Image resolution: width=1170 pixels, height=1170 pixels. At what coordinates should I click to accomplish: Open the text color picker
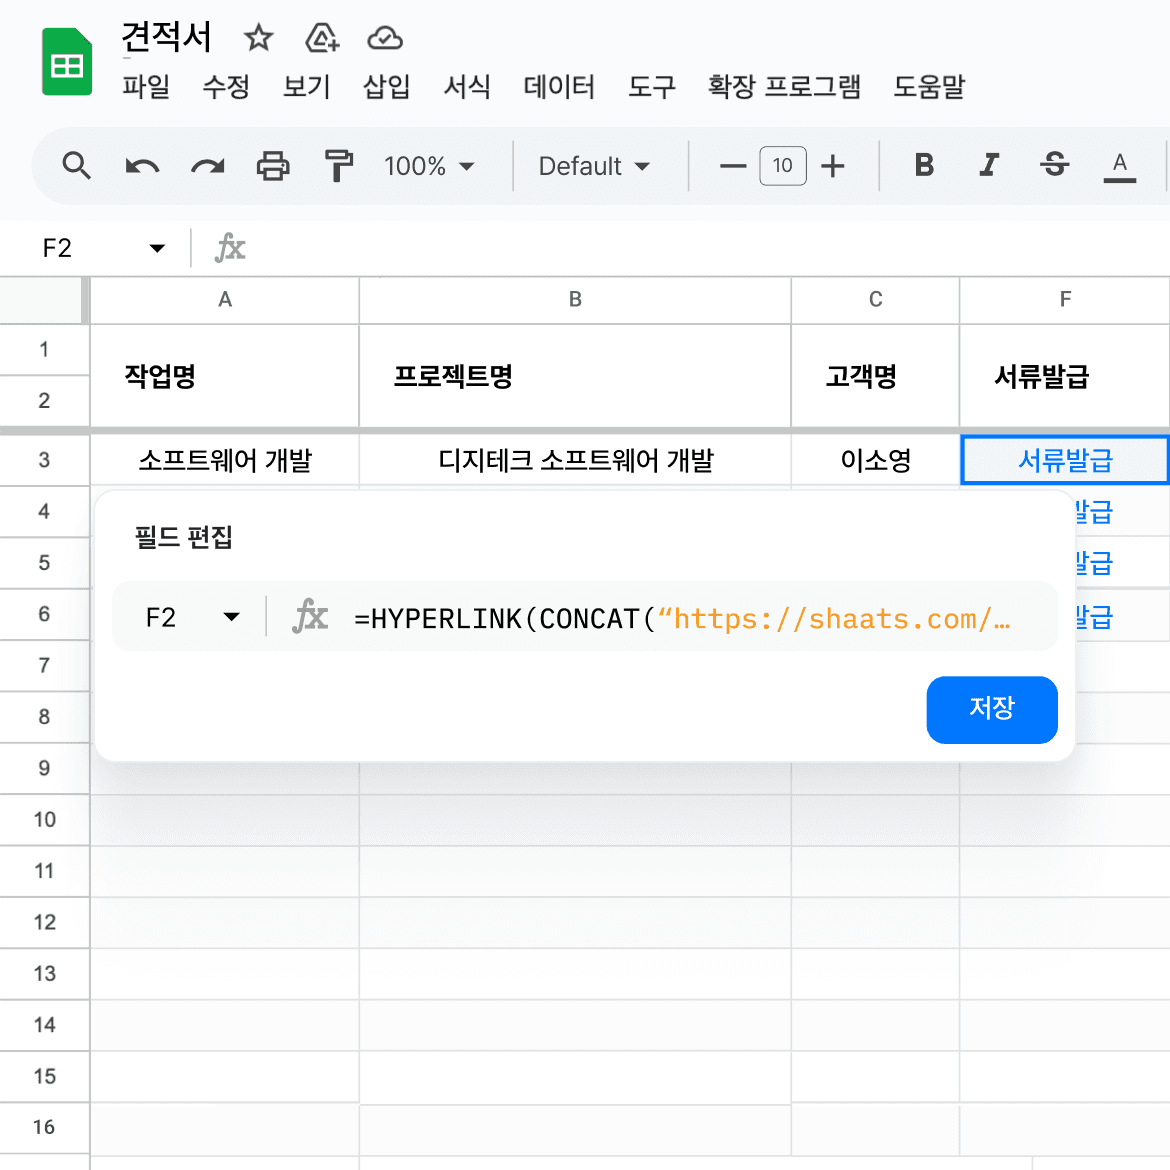(1119, 166)
